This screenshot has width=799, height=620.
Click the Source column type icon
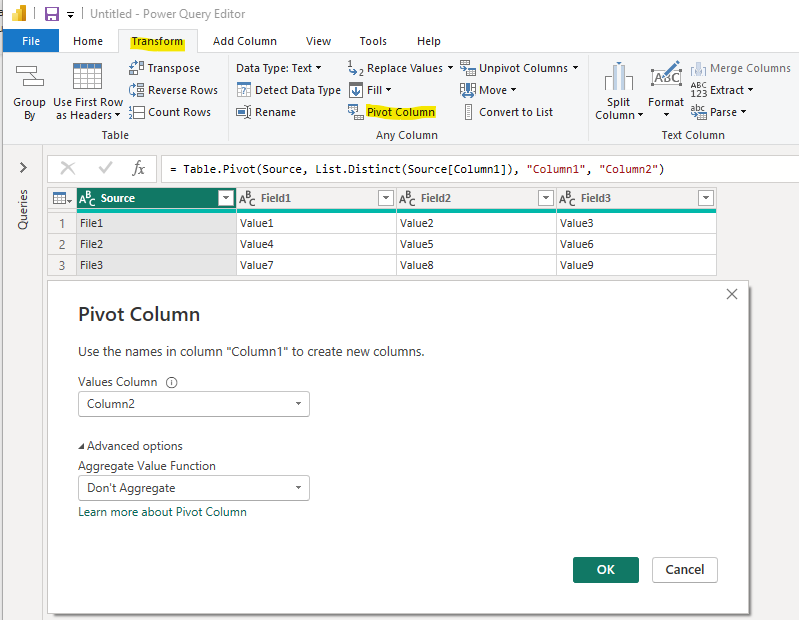87,198
